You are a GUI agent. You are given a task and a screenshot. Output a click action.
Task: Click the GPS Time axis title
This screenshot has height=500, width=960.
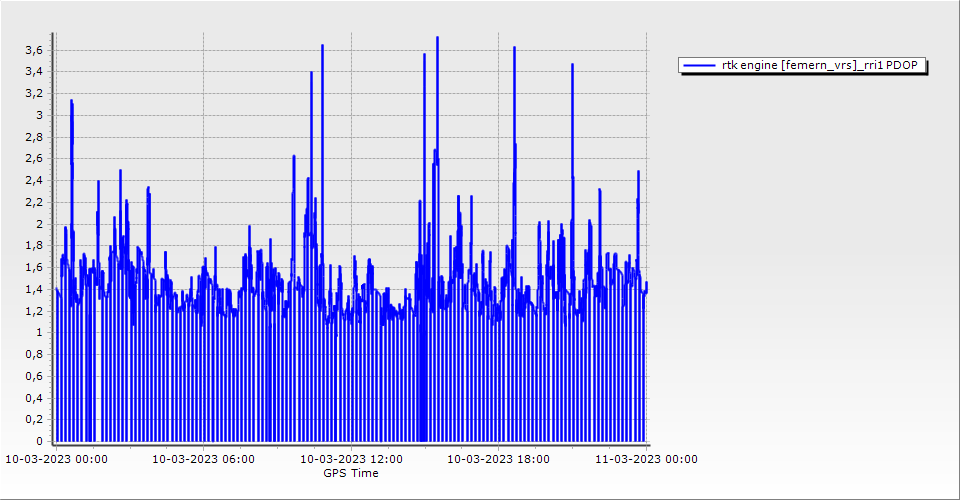[x=350, y=473]
